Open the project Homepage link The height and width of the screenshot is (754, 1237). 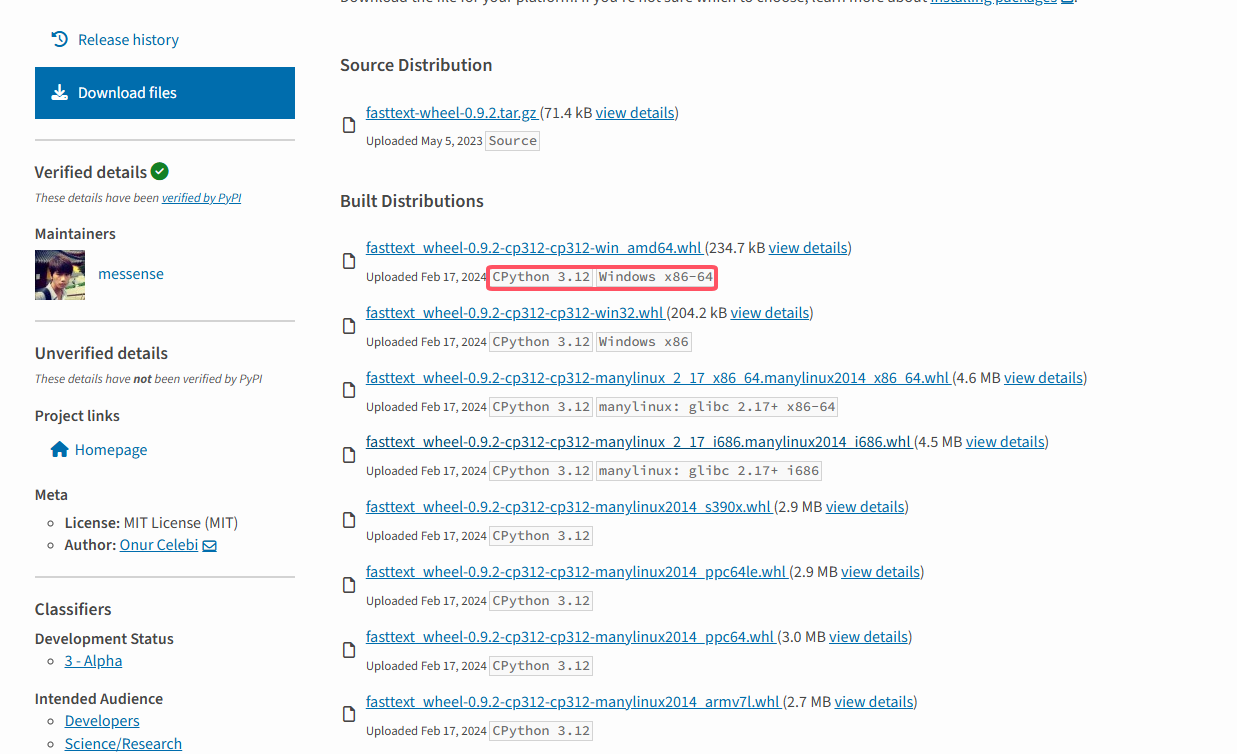pyautogui.click(x=111, y=450)
